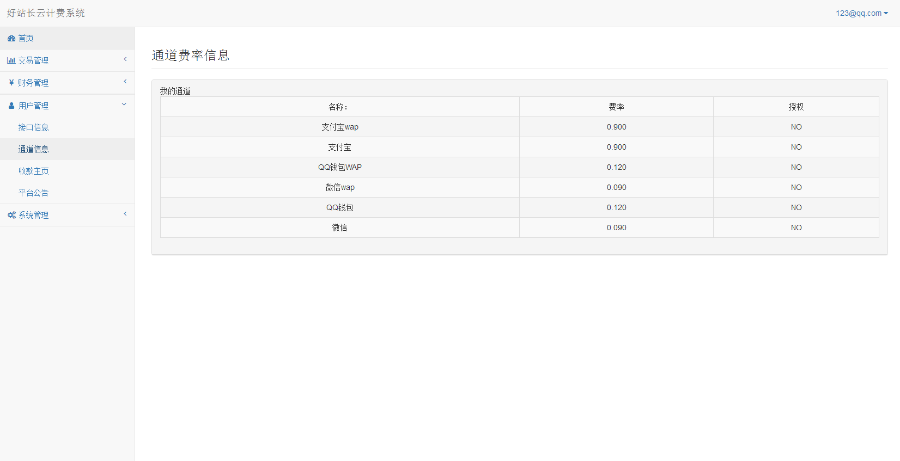Open the 123@qq.com account dropdown

862,13
